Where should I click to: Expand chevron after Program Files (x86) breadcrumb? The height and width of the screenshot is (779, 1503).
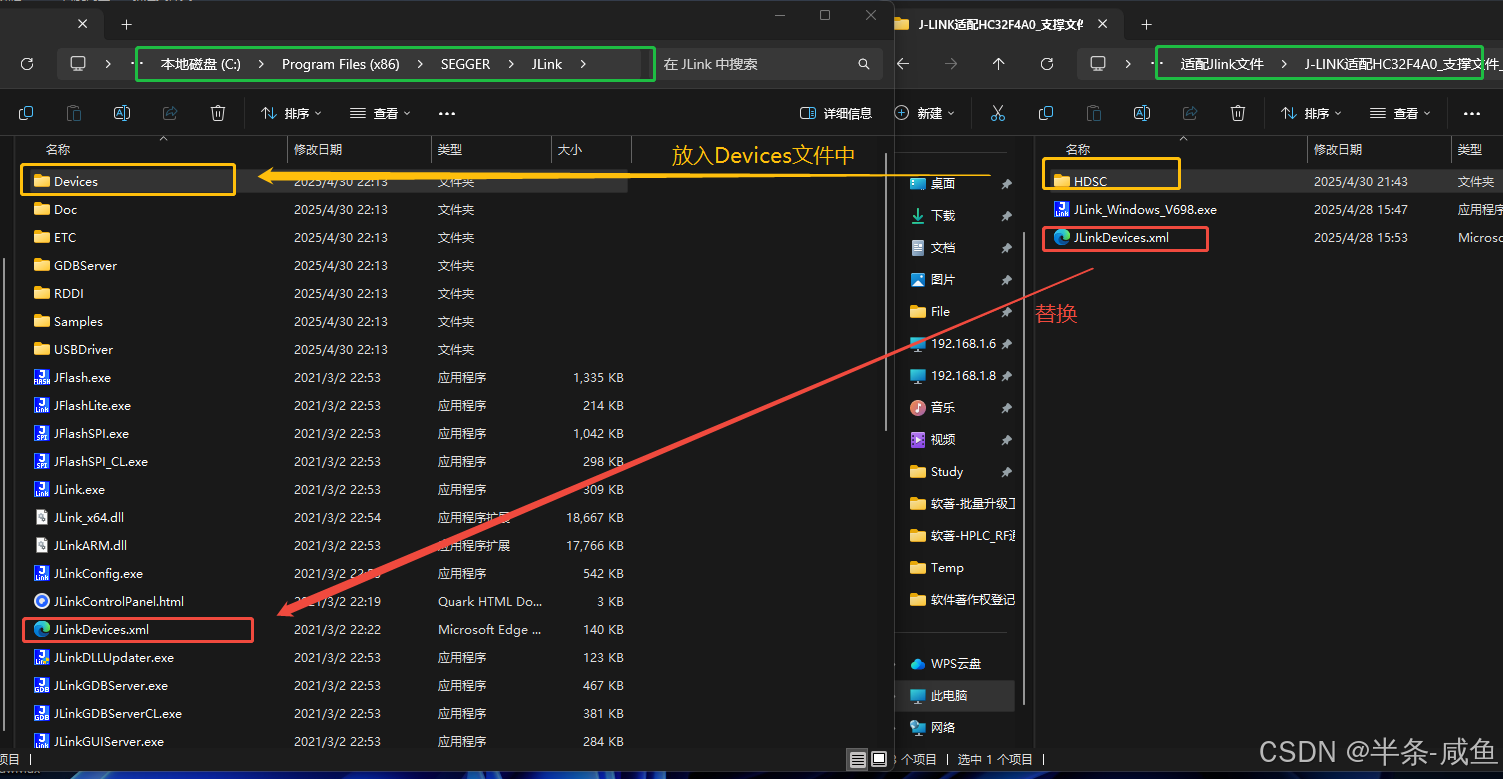click(420, 64)
